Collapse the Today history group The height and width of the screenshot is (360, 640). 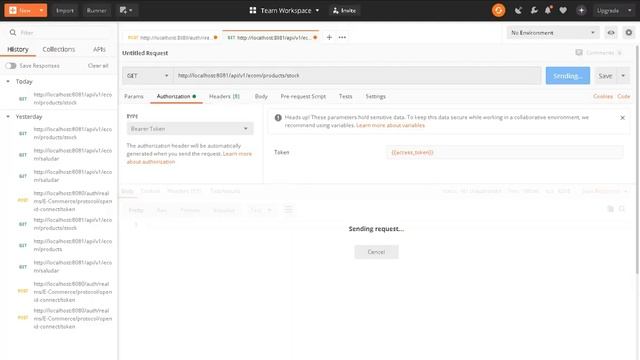tap(8, 82)
